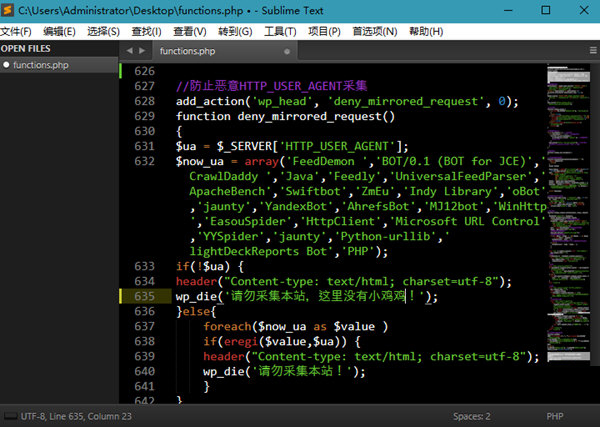Change indentation via Spaces: 2

[x=471, y=416]
